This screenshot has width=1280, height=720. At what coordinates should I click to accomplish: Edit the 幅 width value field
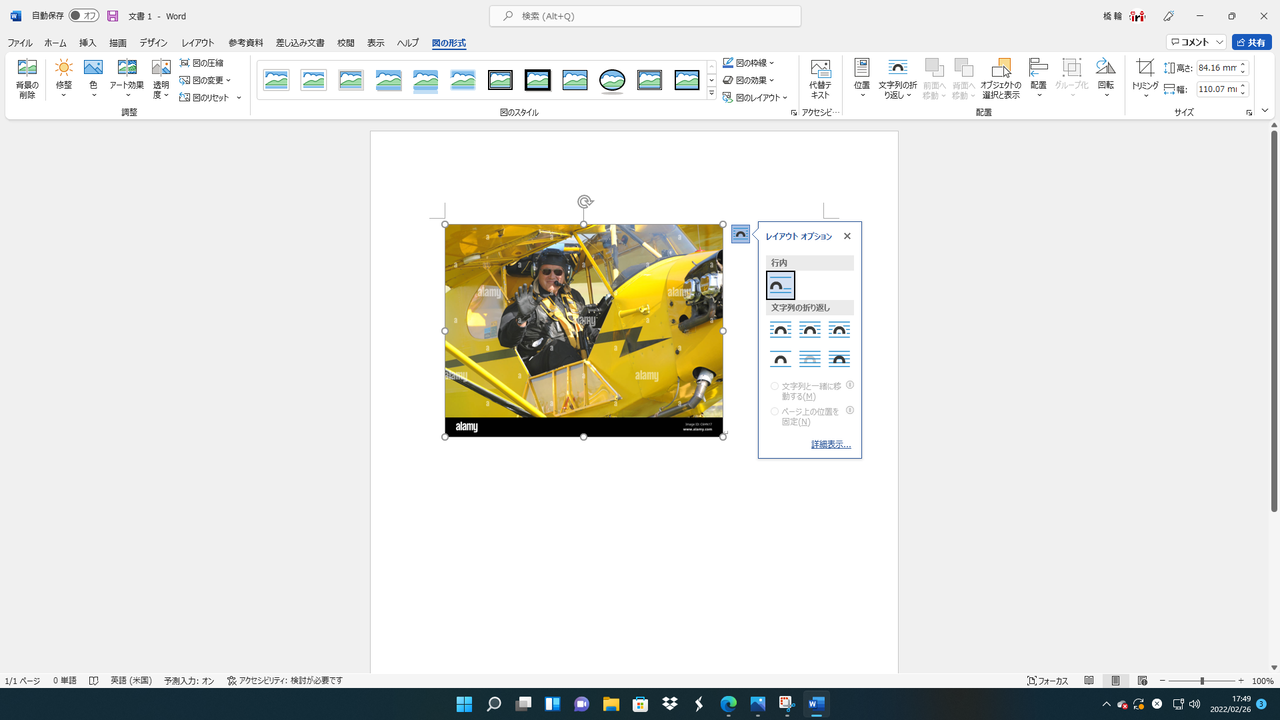(x=1217, y=89)
